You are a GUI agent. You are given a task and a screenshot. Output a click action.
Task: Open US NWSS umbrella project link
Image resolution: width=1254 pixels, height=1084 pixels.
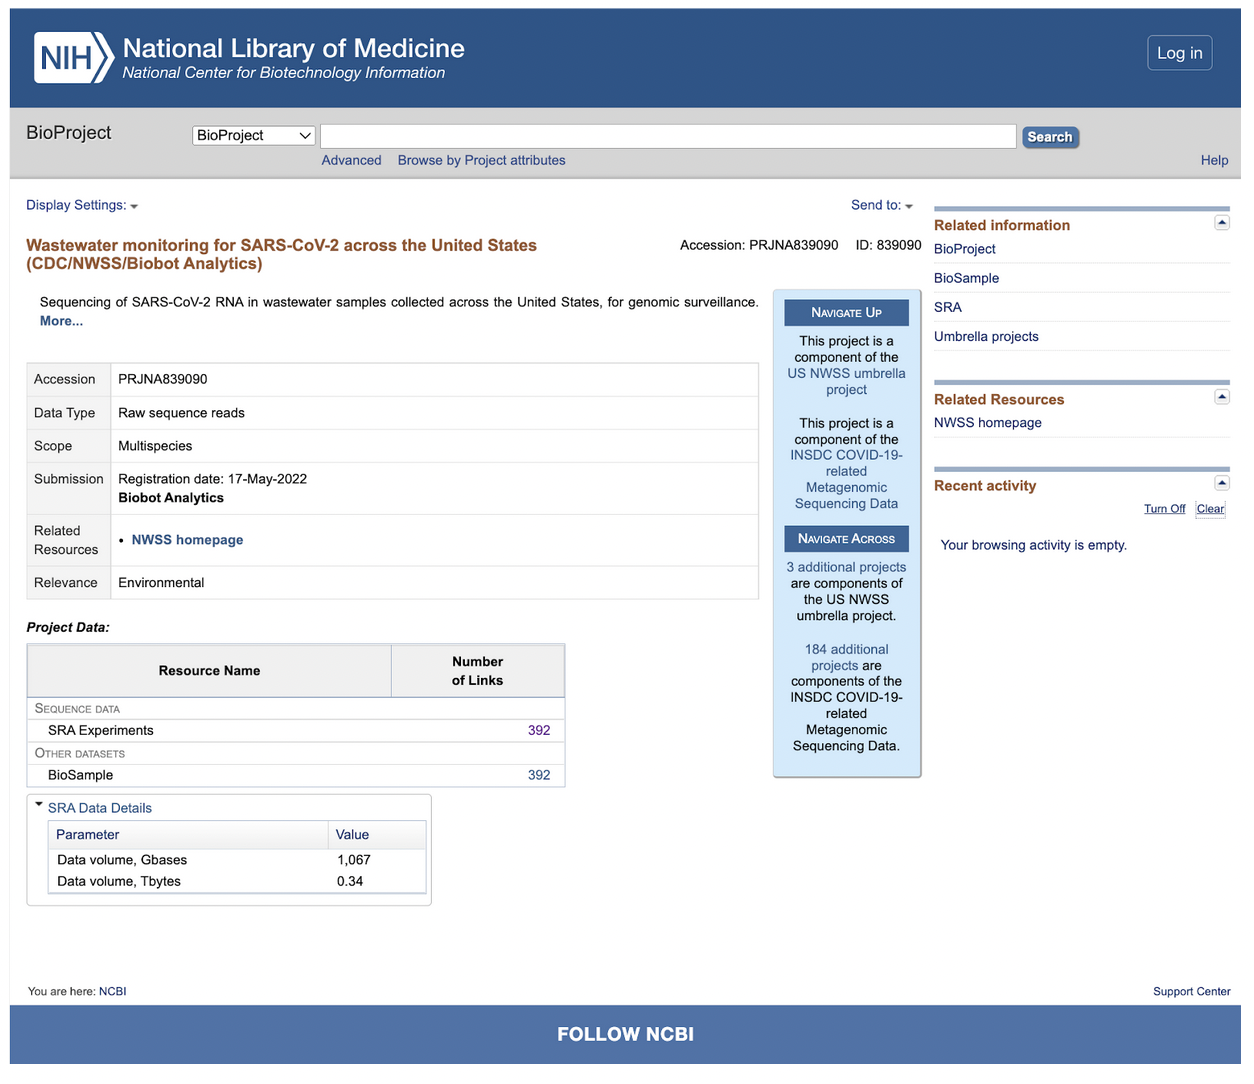point(846,382)
